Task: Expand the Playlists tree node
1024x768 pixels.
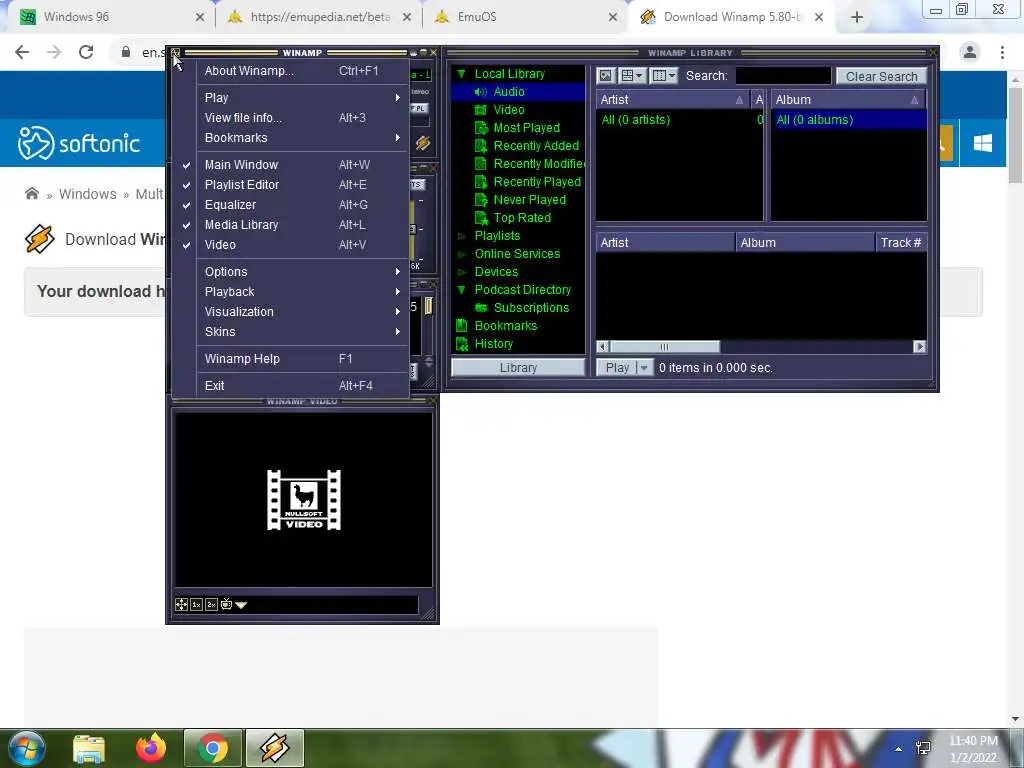Action: click(x=462, y=236)
